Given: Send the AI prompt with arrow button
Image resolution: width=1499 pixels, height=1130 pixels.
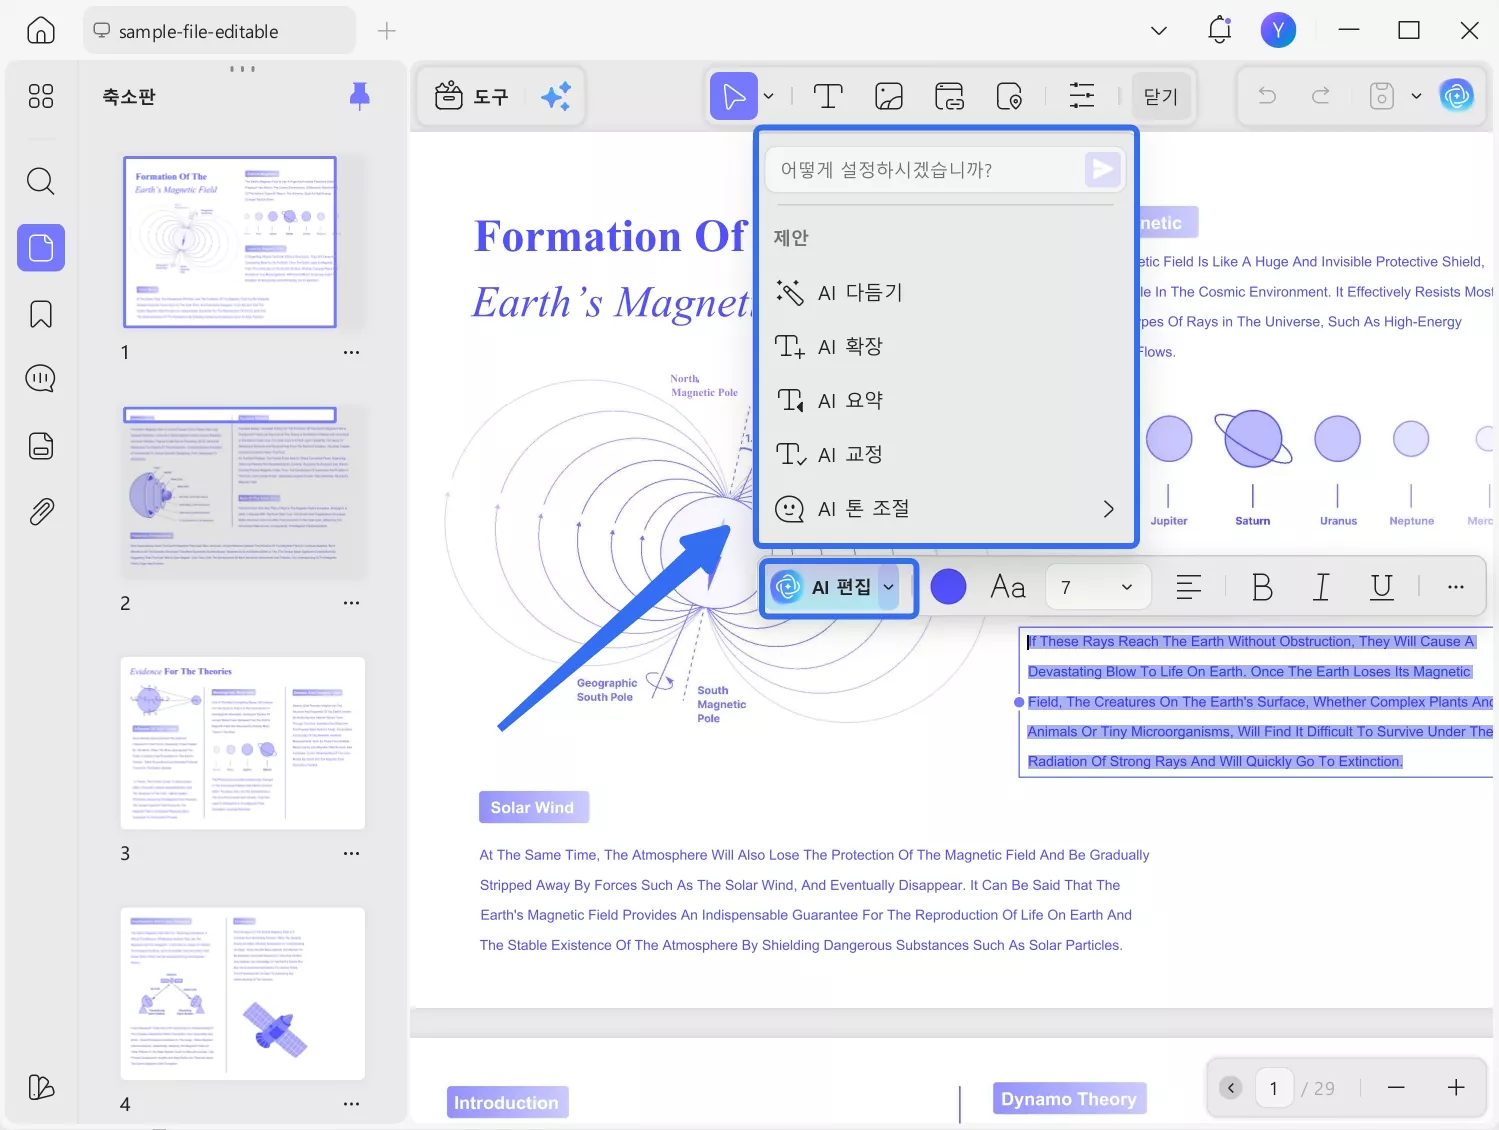Looking at the screenshot, I should [x=1103, y=169].
